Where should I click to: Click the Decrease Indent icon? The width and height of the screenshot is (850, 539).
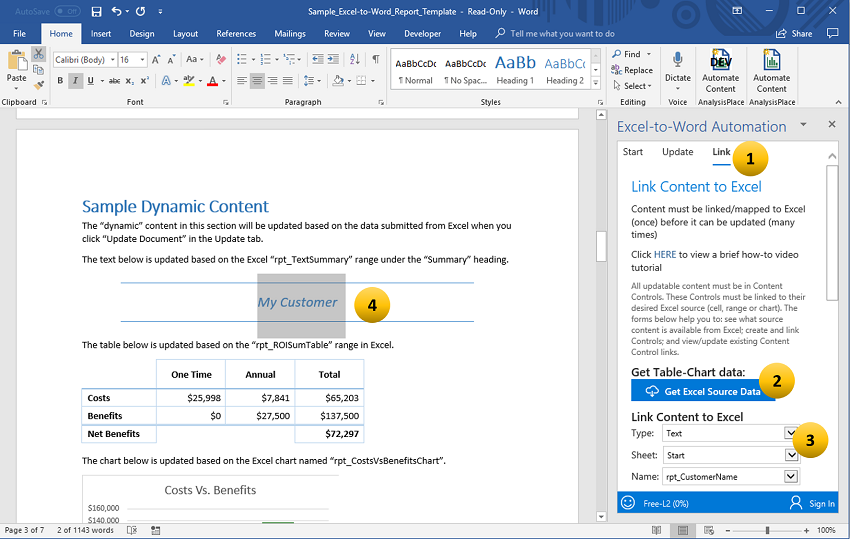click(318, 59)
